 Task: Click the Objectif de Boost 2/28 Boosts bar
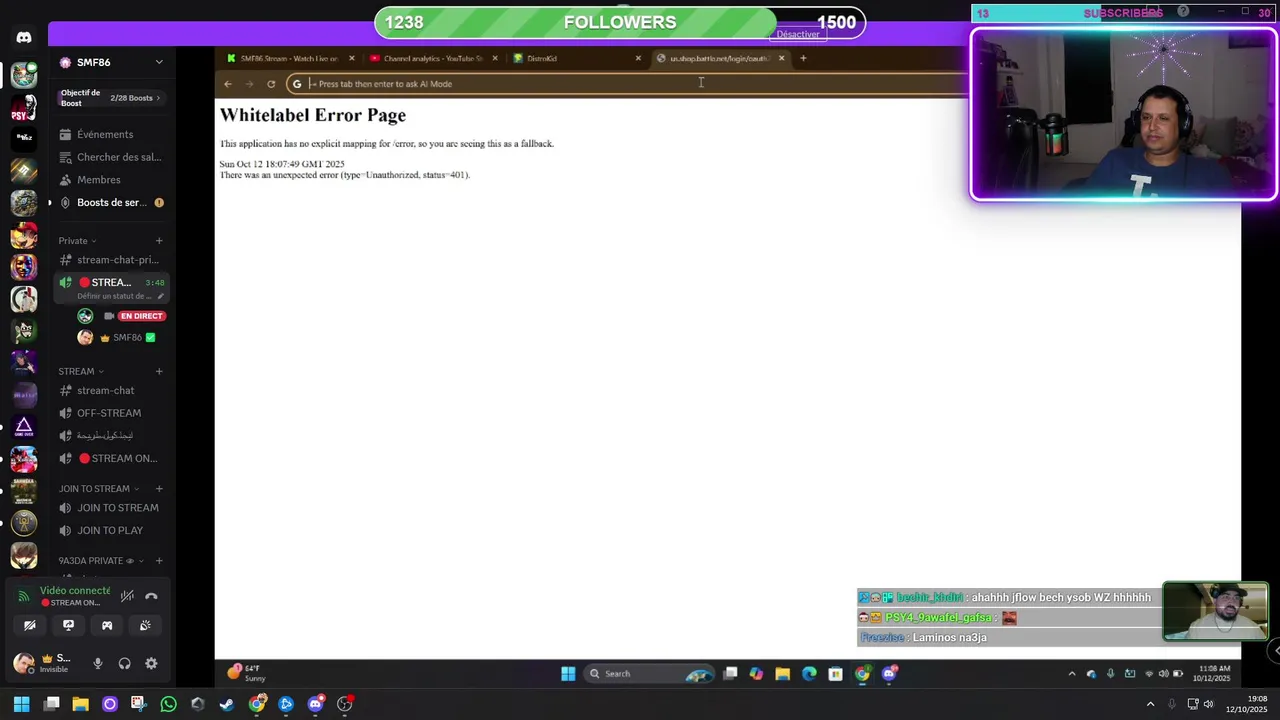110,98
